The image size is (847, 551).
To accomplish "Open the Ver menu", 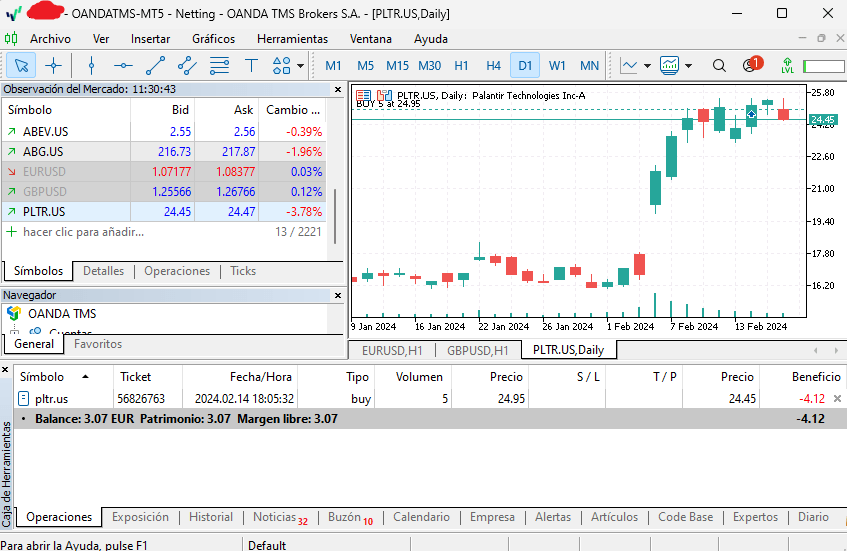I will click(x=101, y=39).
